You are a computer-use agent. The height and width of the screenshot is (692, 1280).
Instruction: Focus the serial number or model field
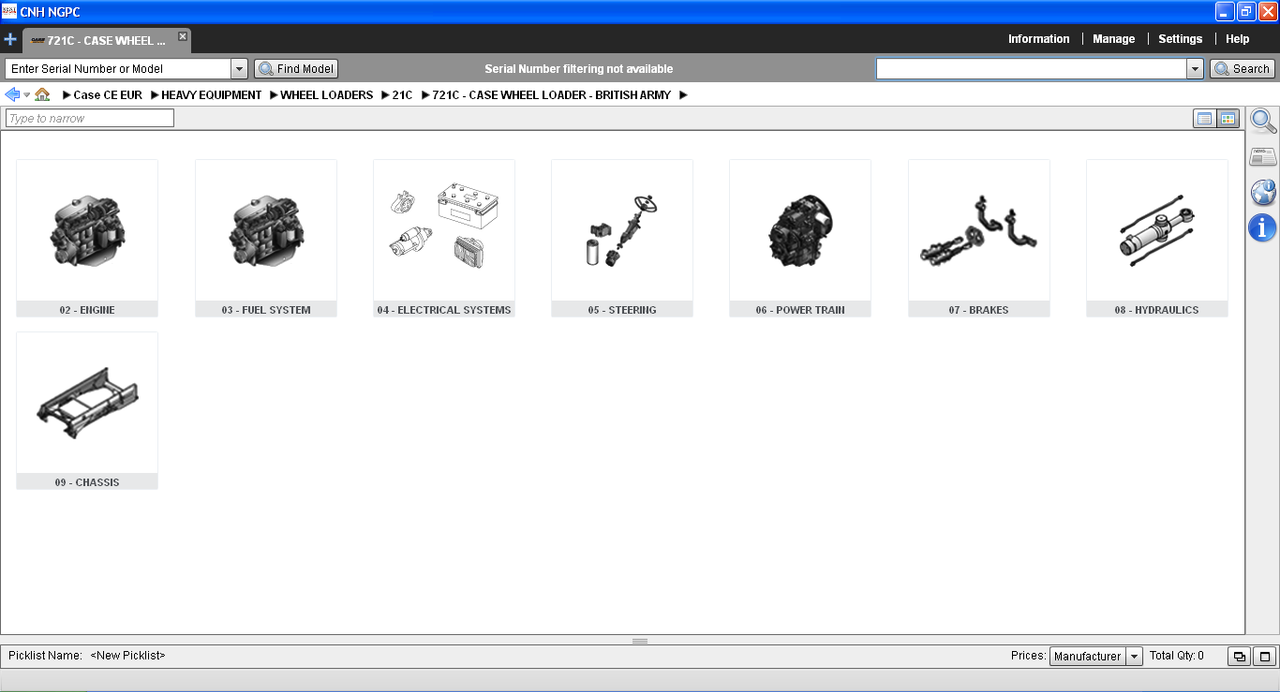pyautogui.click(x=118, y=69)
